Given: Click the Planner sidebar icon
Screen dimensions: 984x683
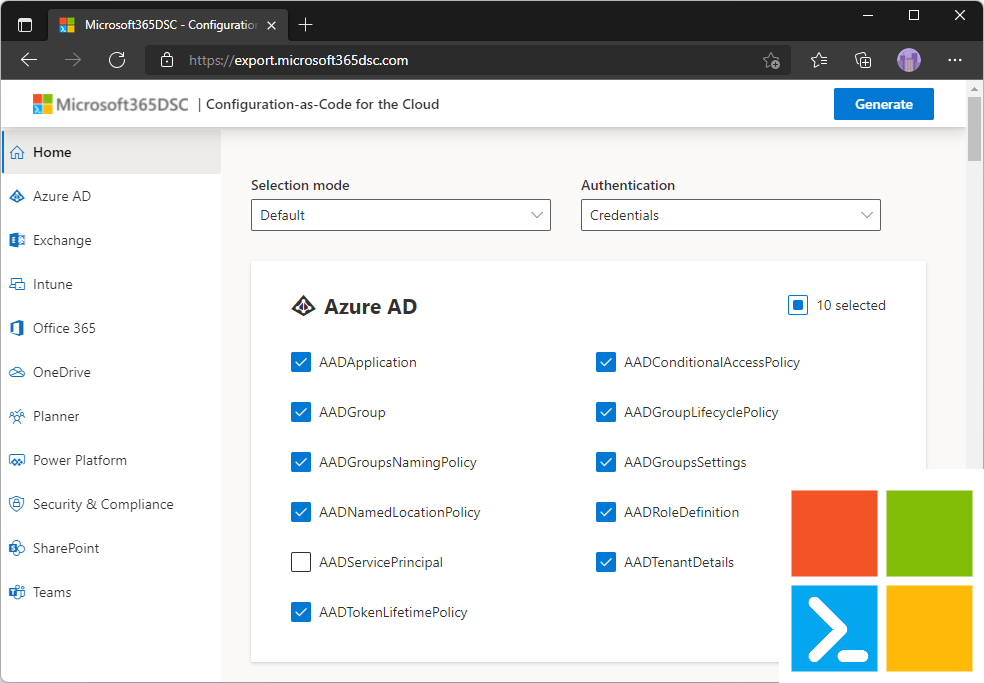Looking at the screenshot, I should (17, 416).
